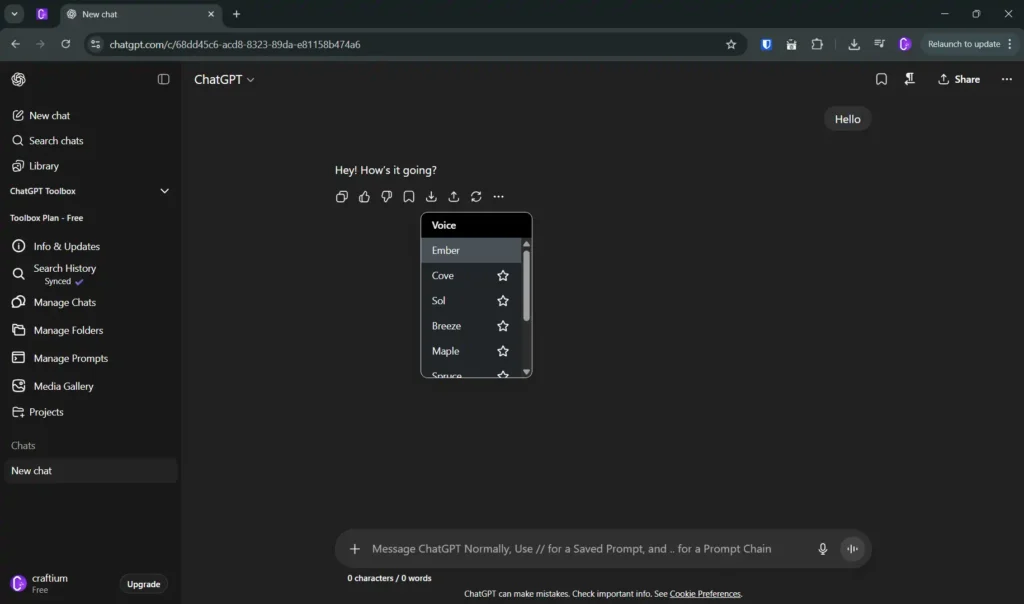Image resolution: width=1024 pixels, height=604 pixels.
Task: Toggle the favorite star for Maple
Action: click(503, 351)
